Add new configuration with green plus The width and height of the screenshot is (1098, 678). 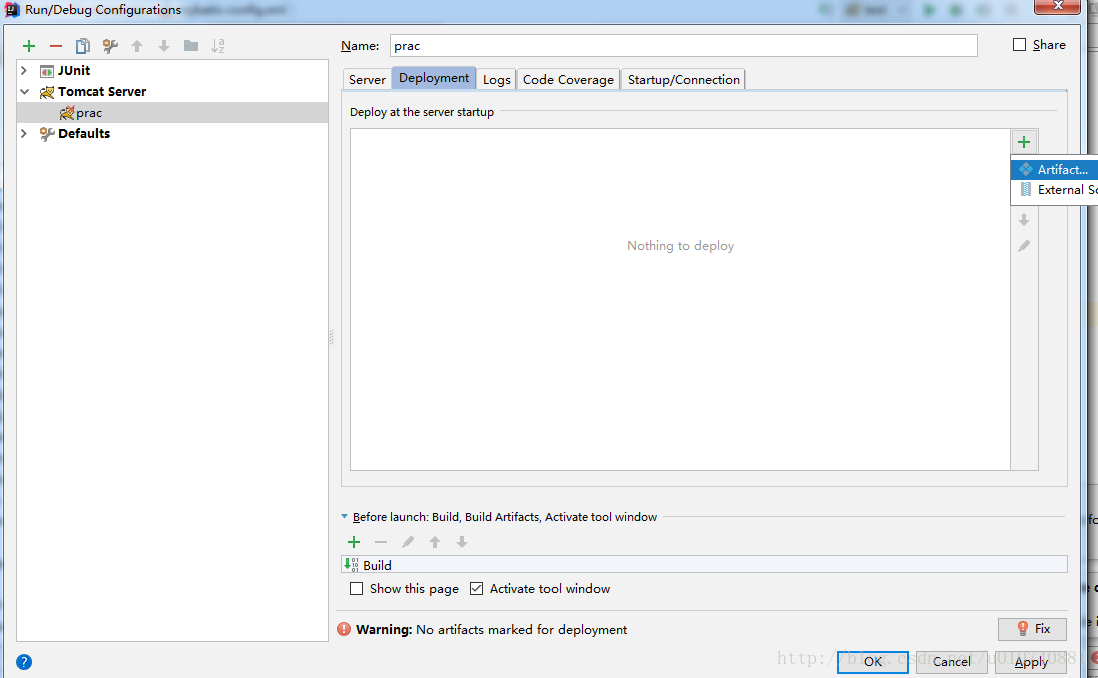[29, 46]
